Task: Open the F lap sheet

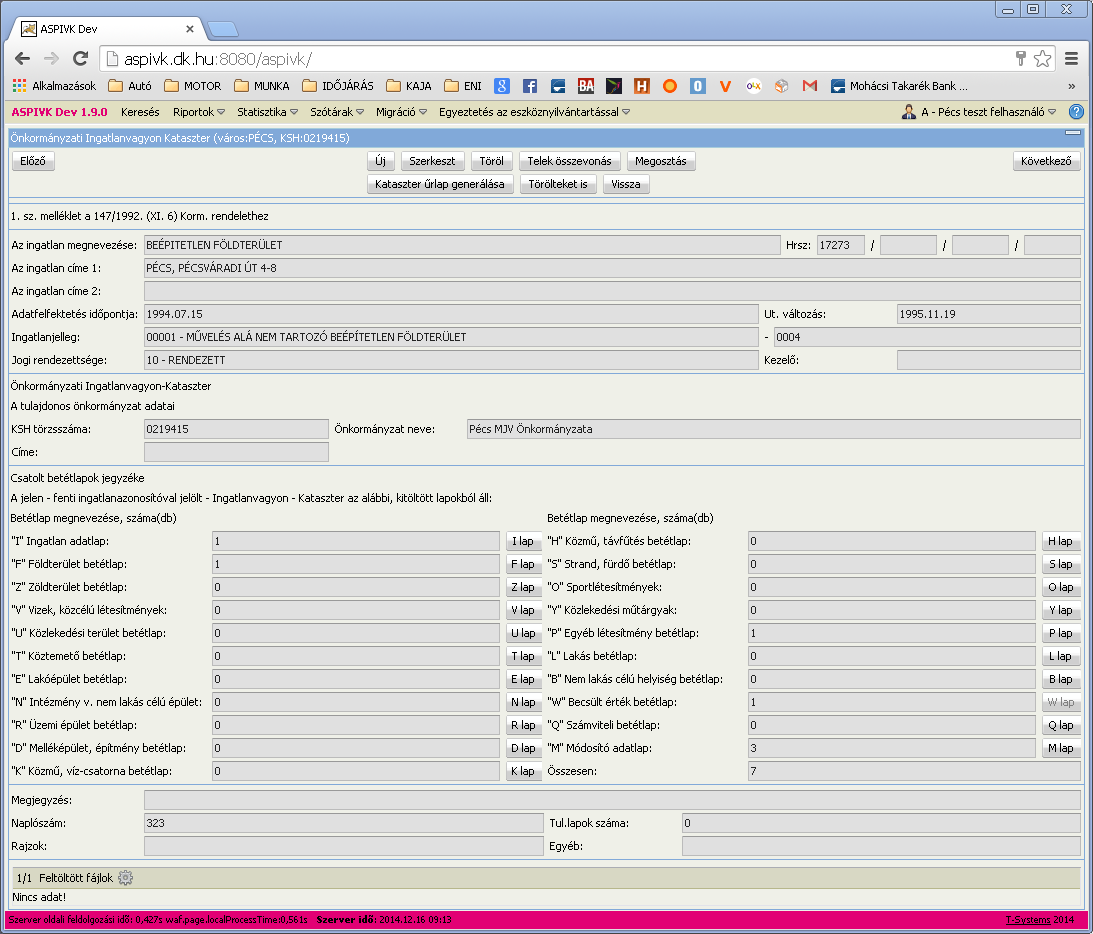Action: [x=523, y=564]
